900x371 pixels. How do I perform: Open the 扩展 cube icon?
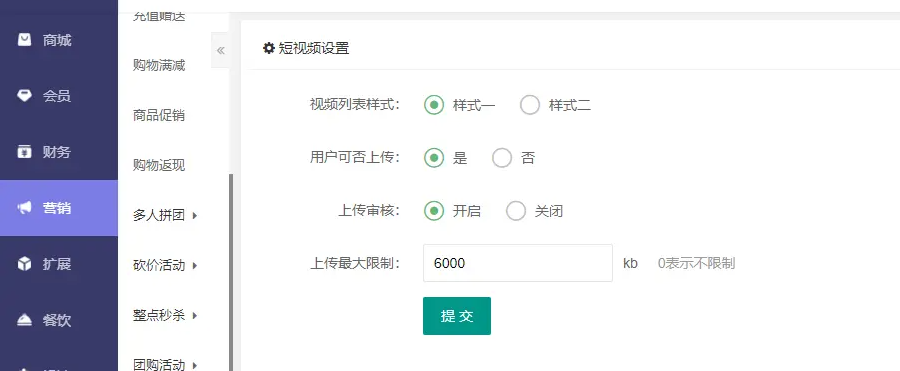click(24, 264)
